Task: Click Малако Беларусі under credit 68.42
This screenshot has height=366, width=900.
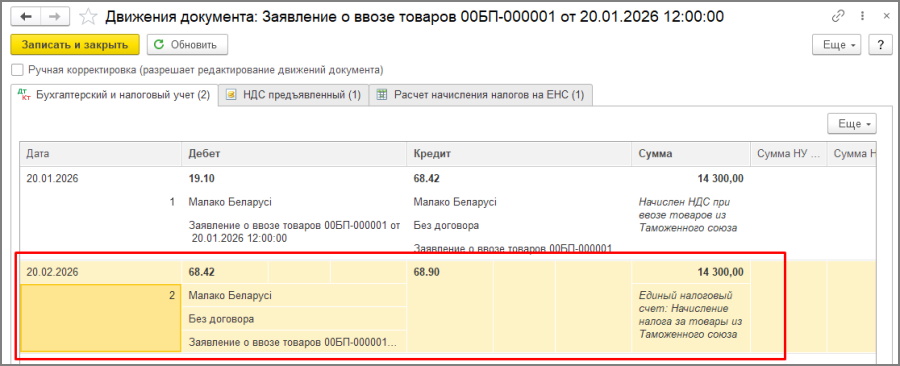Action: (x=455, y=202)
